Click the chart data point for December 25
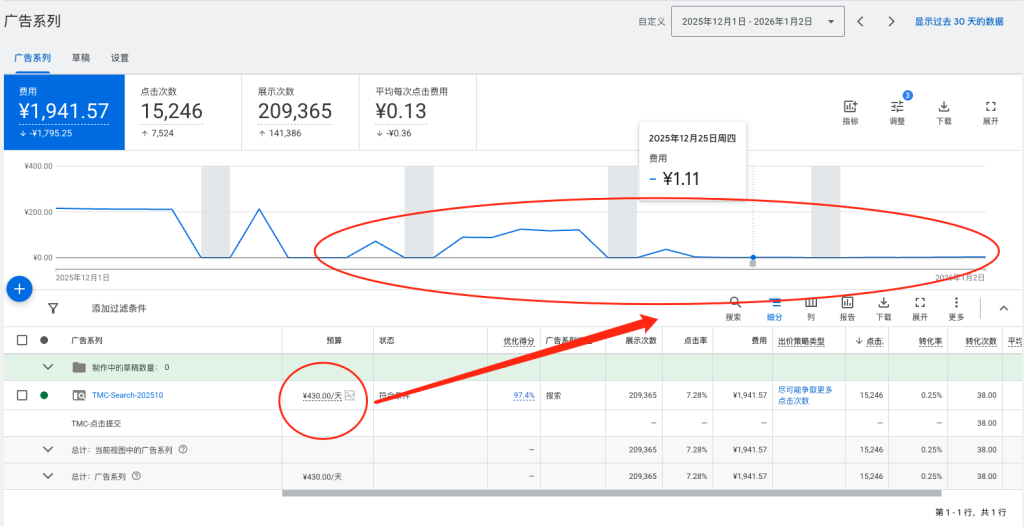Image resolution: width=1024 pixels, height=527 pixels. 753,257
